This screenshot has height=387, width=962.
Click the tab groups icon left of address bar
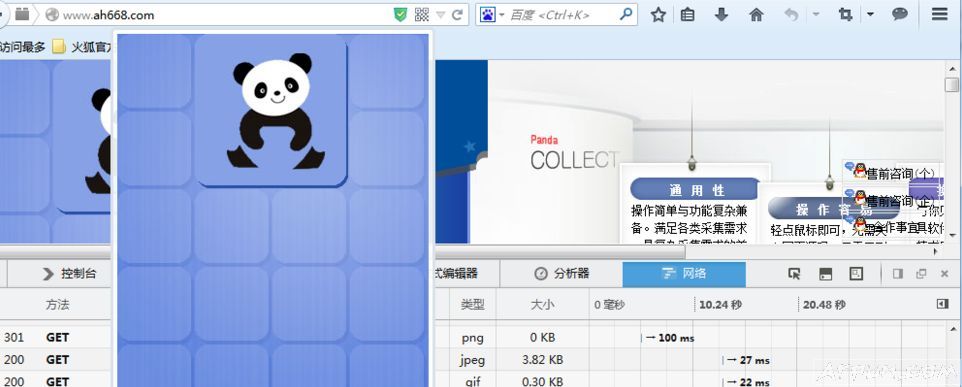pos(22,14)
